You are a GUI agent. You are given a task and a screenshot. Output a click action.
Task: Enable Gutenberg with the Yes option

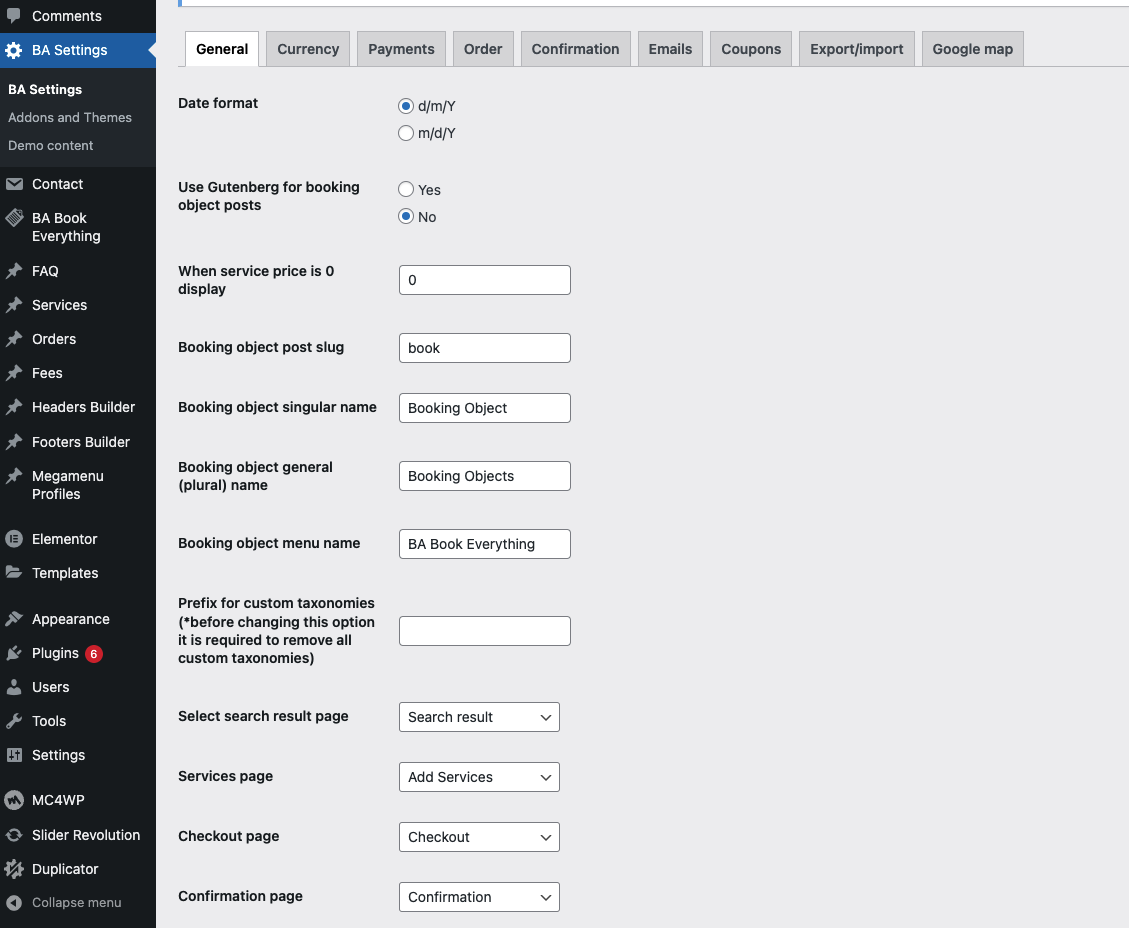[406, 189]
